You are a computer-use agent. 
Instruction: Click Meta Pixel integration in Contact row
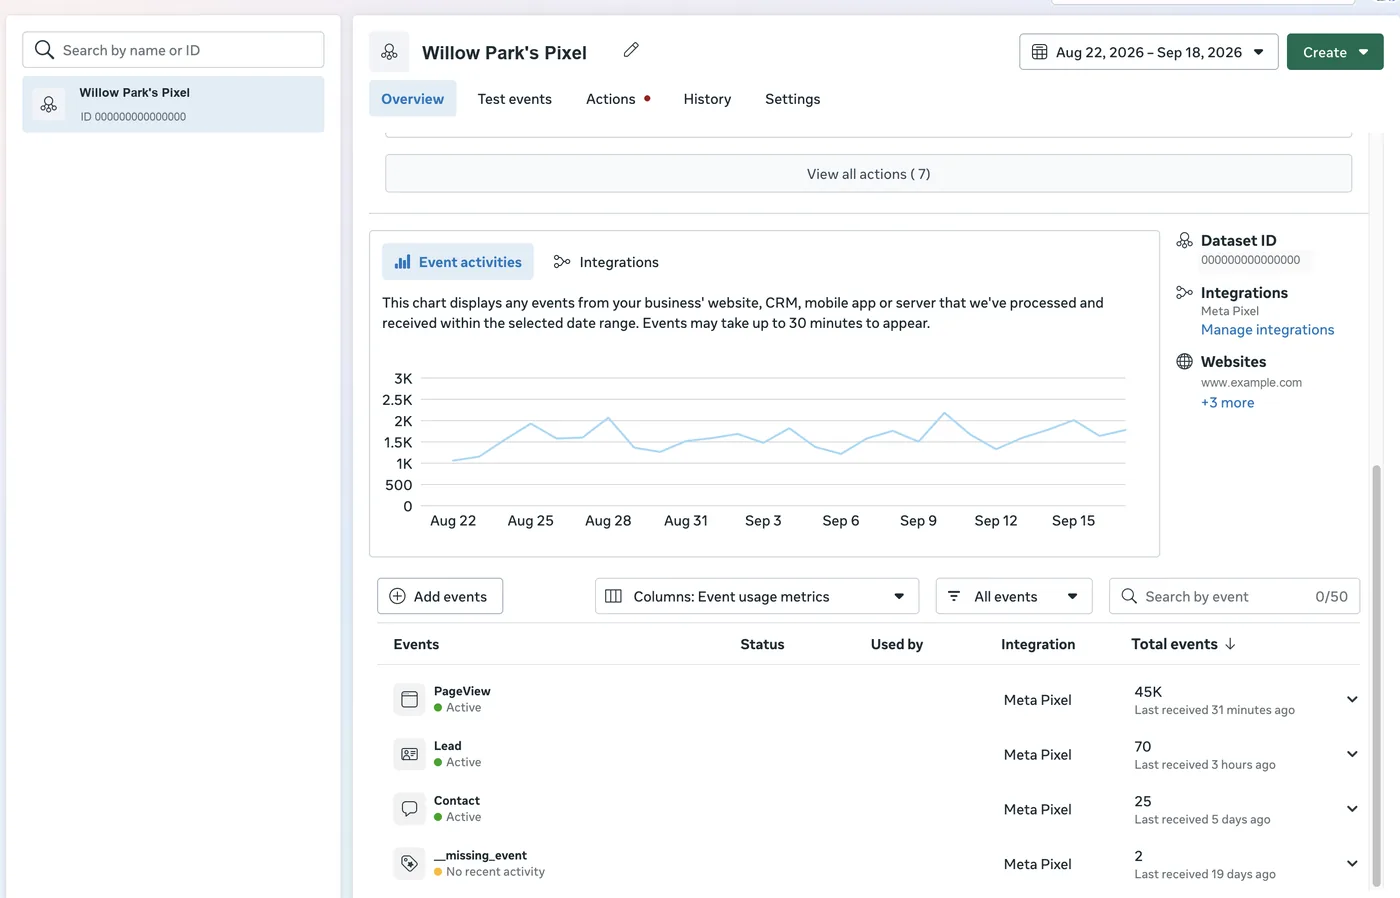1037,809
